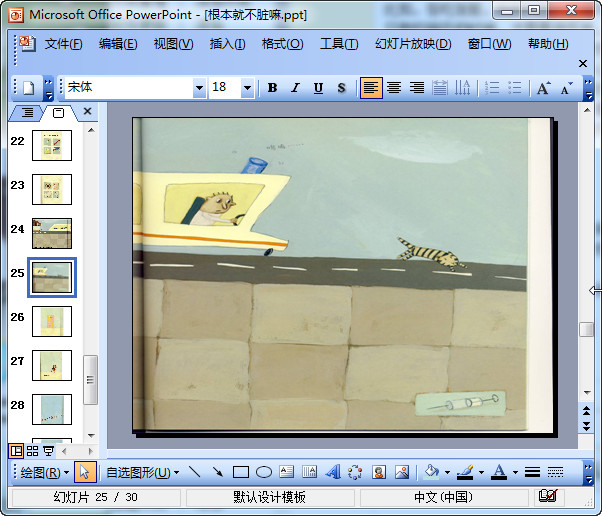The image size is (602, 516).
Task: Insert diagram or organization chart
Action: [x=355, y=472]
